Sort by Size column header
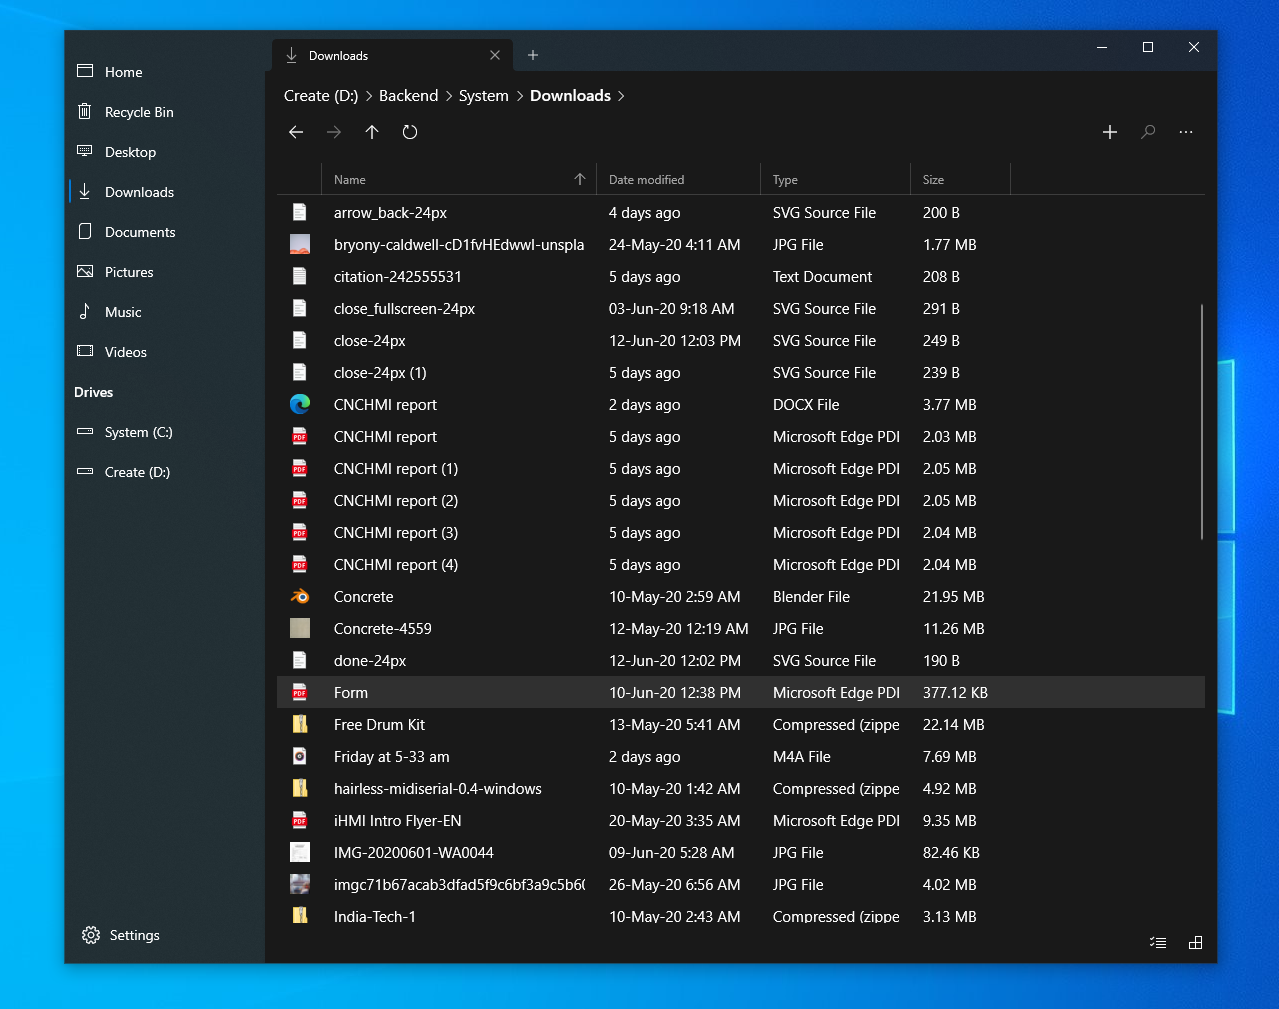 point(960,180)
